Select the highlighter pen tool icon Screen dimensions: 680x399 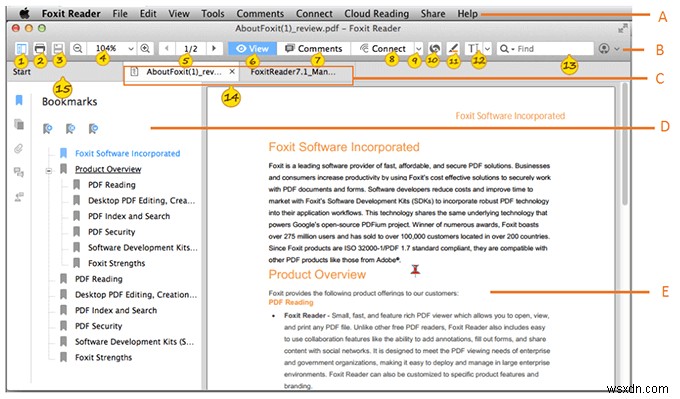coord(453,48)
